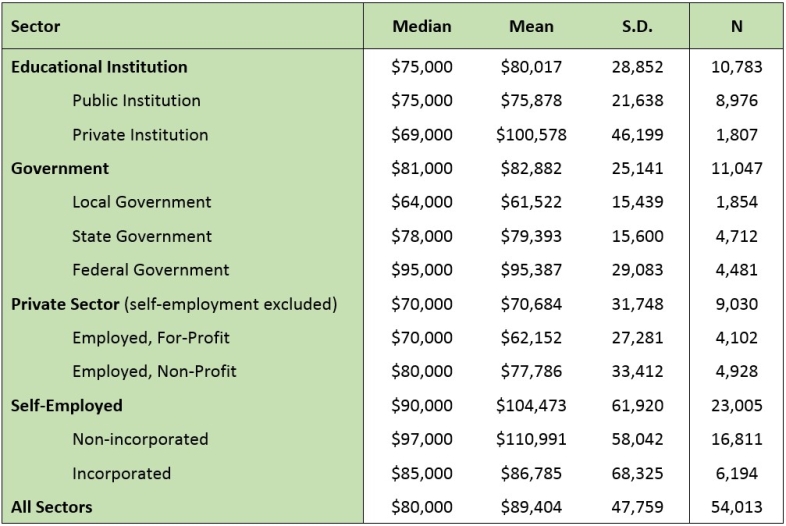Screen dimensions: 786x526
Task: Click the Non-incorporated row label
Action: point(140,439)
